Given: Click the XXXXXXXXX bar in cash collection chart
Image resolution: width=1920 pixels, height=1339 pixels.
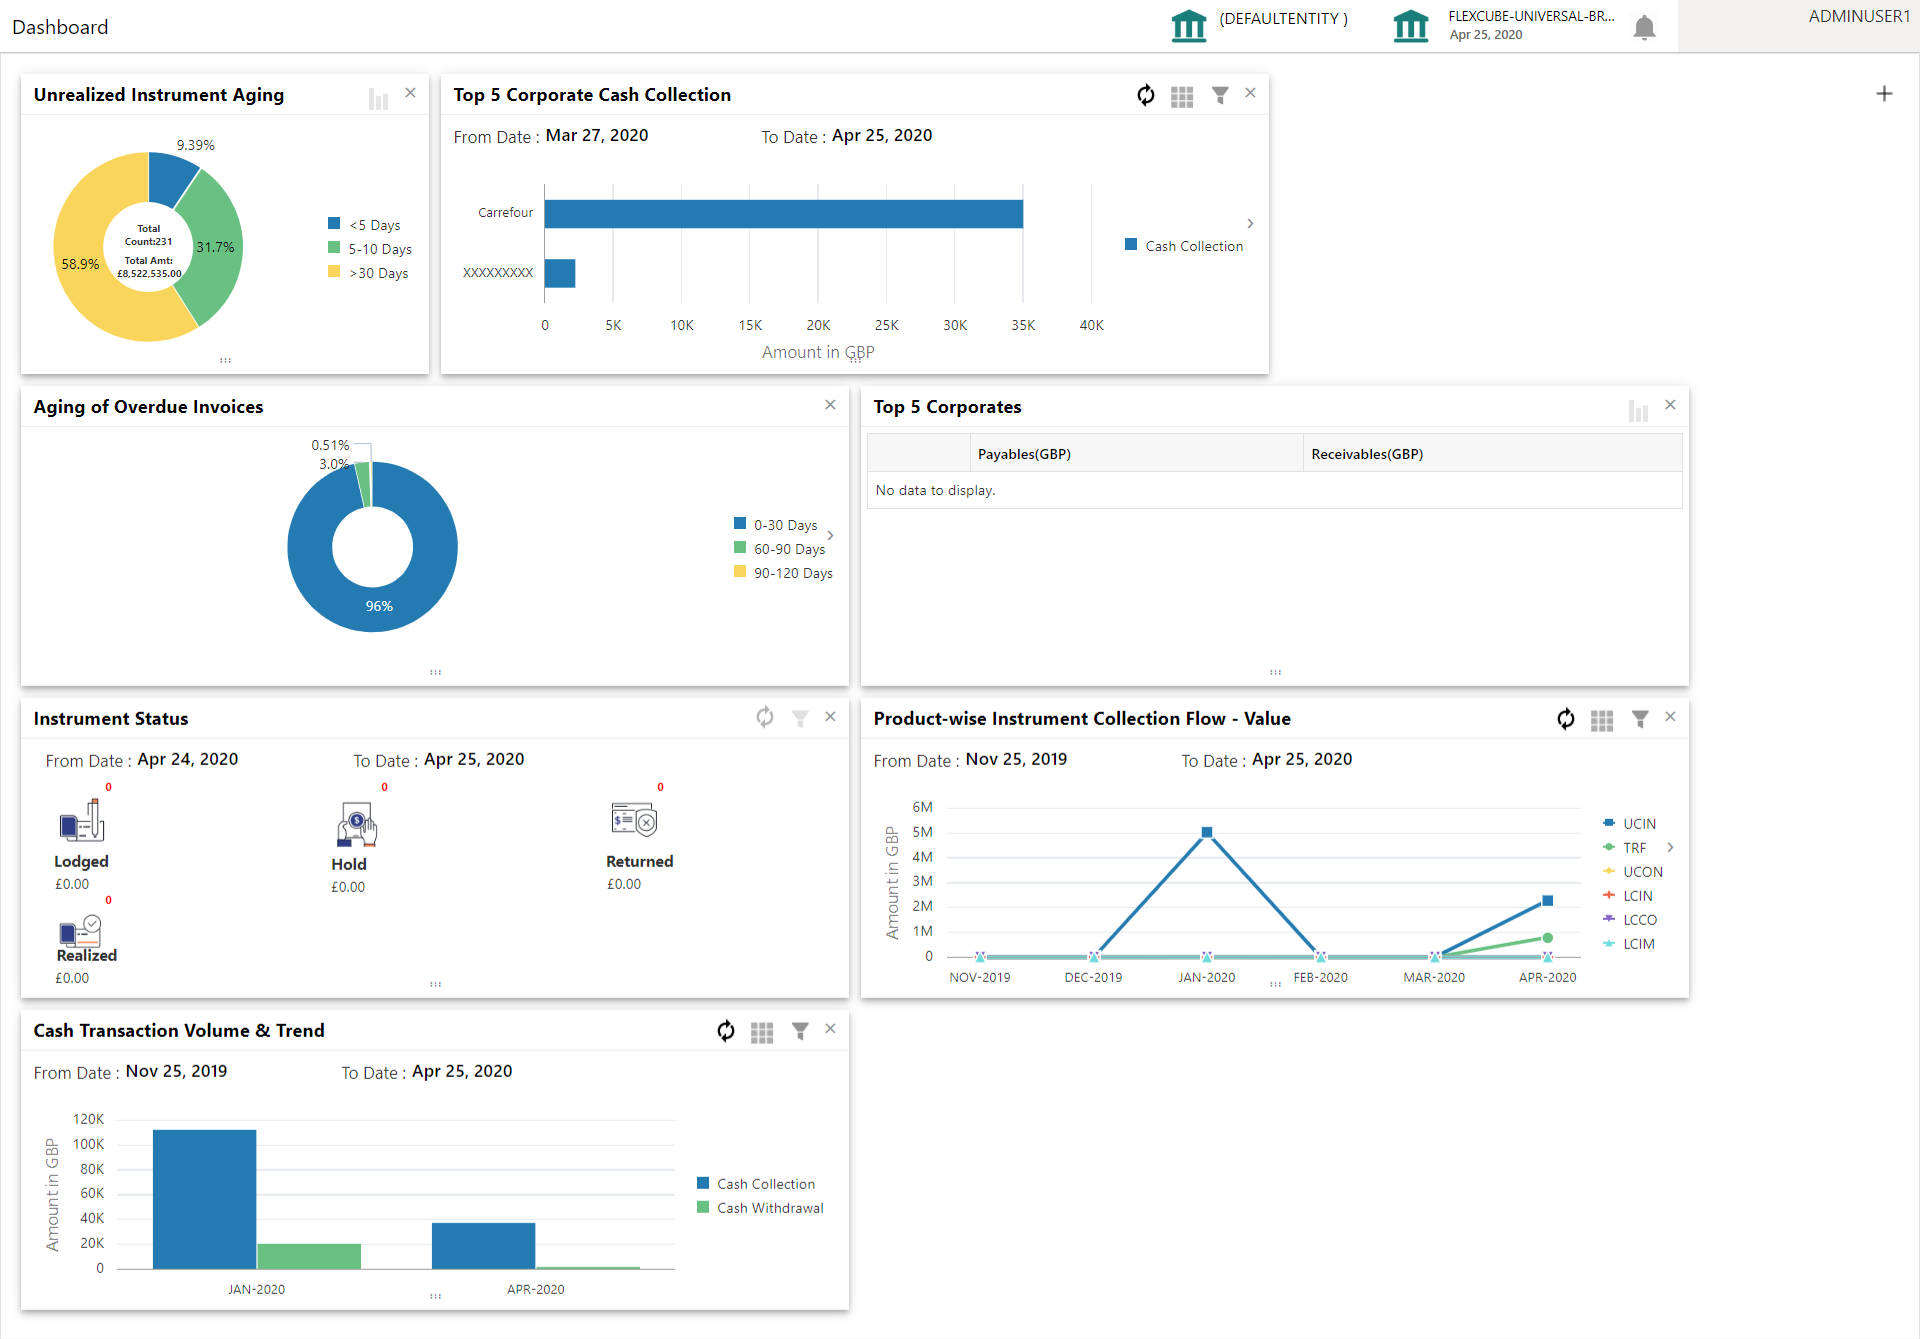Looking at the screenshot, I should (560, 273).
